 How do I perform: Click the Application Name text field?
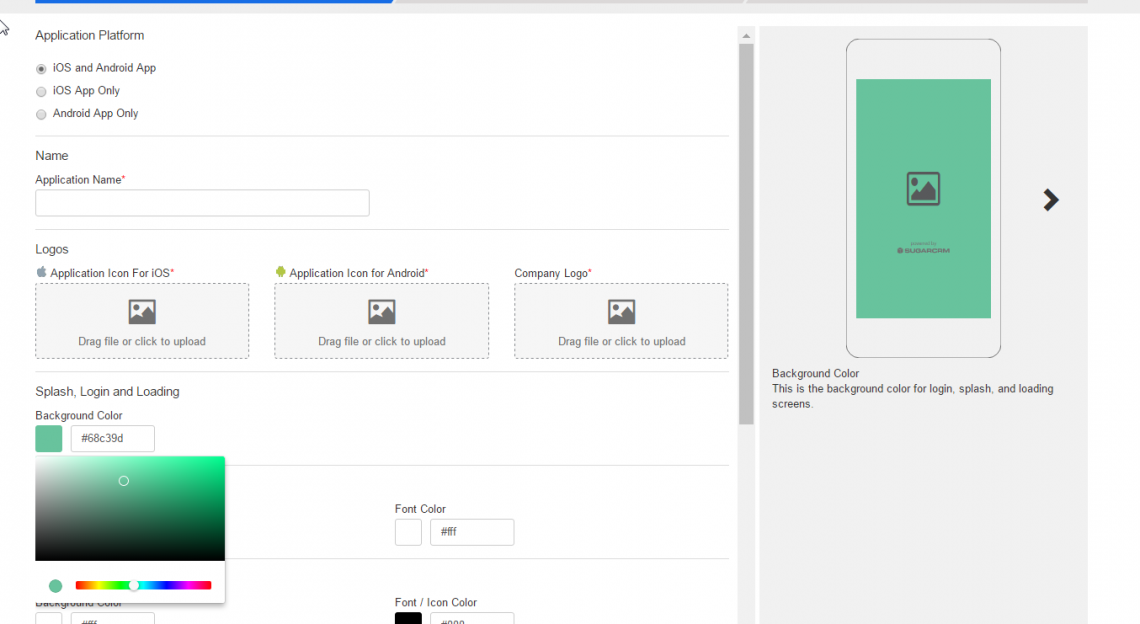click(x=202, y=203)
